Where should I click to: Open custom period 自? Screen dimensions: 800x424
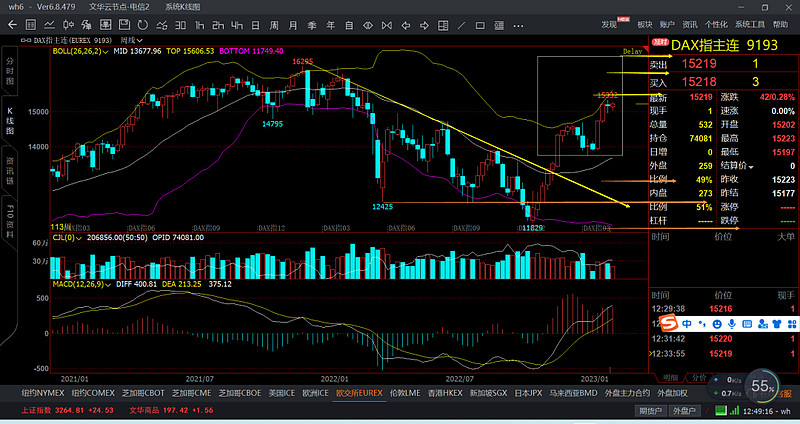tap(349, 25)
